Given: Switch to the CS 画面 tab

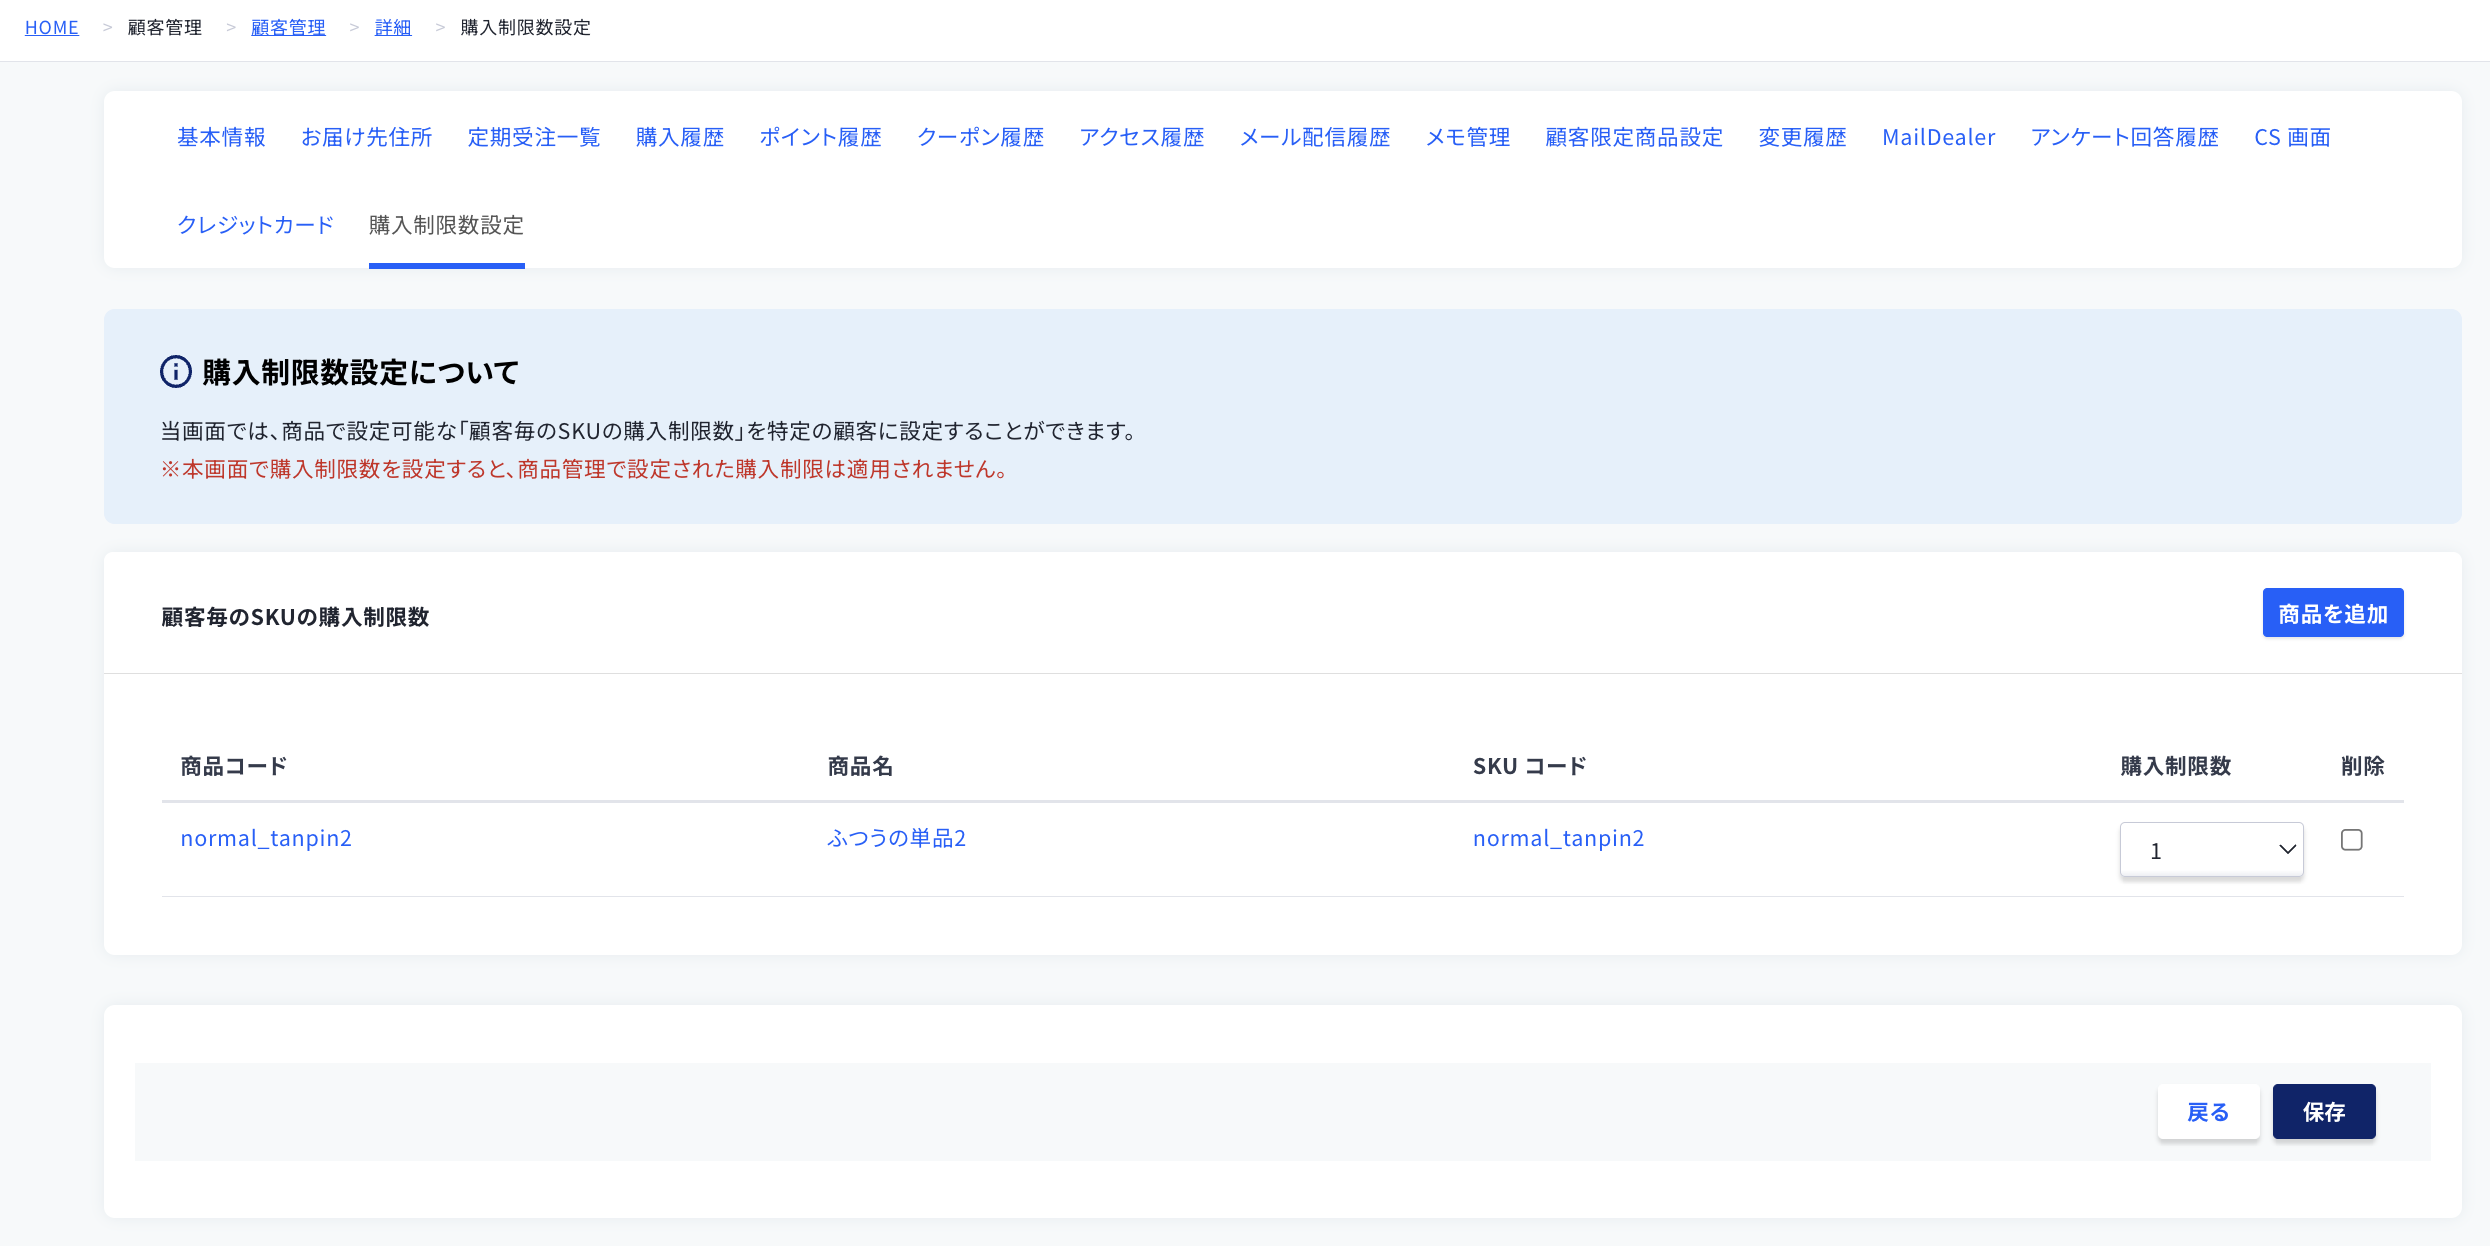Looking at the screenshot, I should pyautogui.click(x=2293, y=137).
